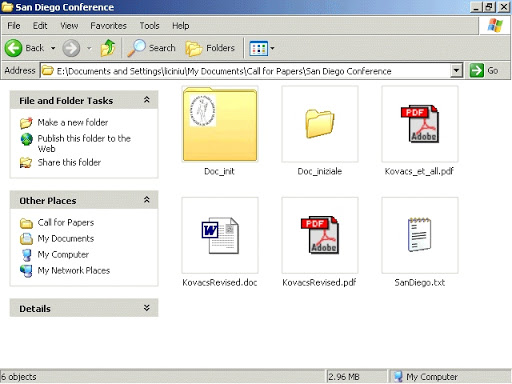Open the Doc_init folder thumbnail

220,124
